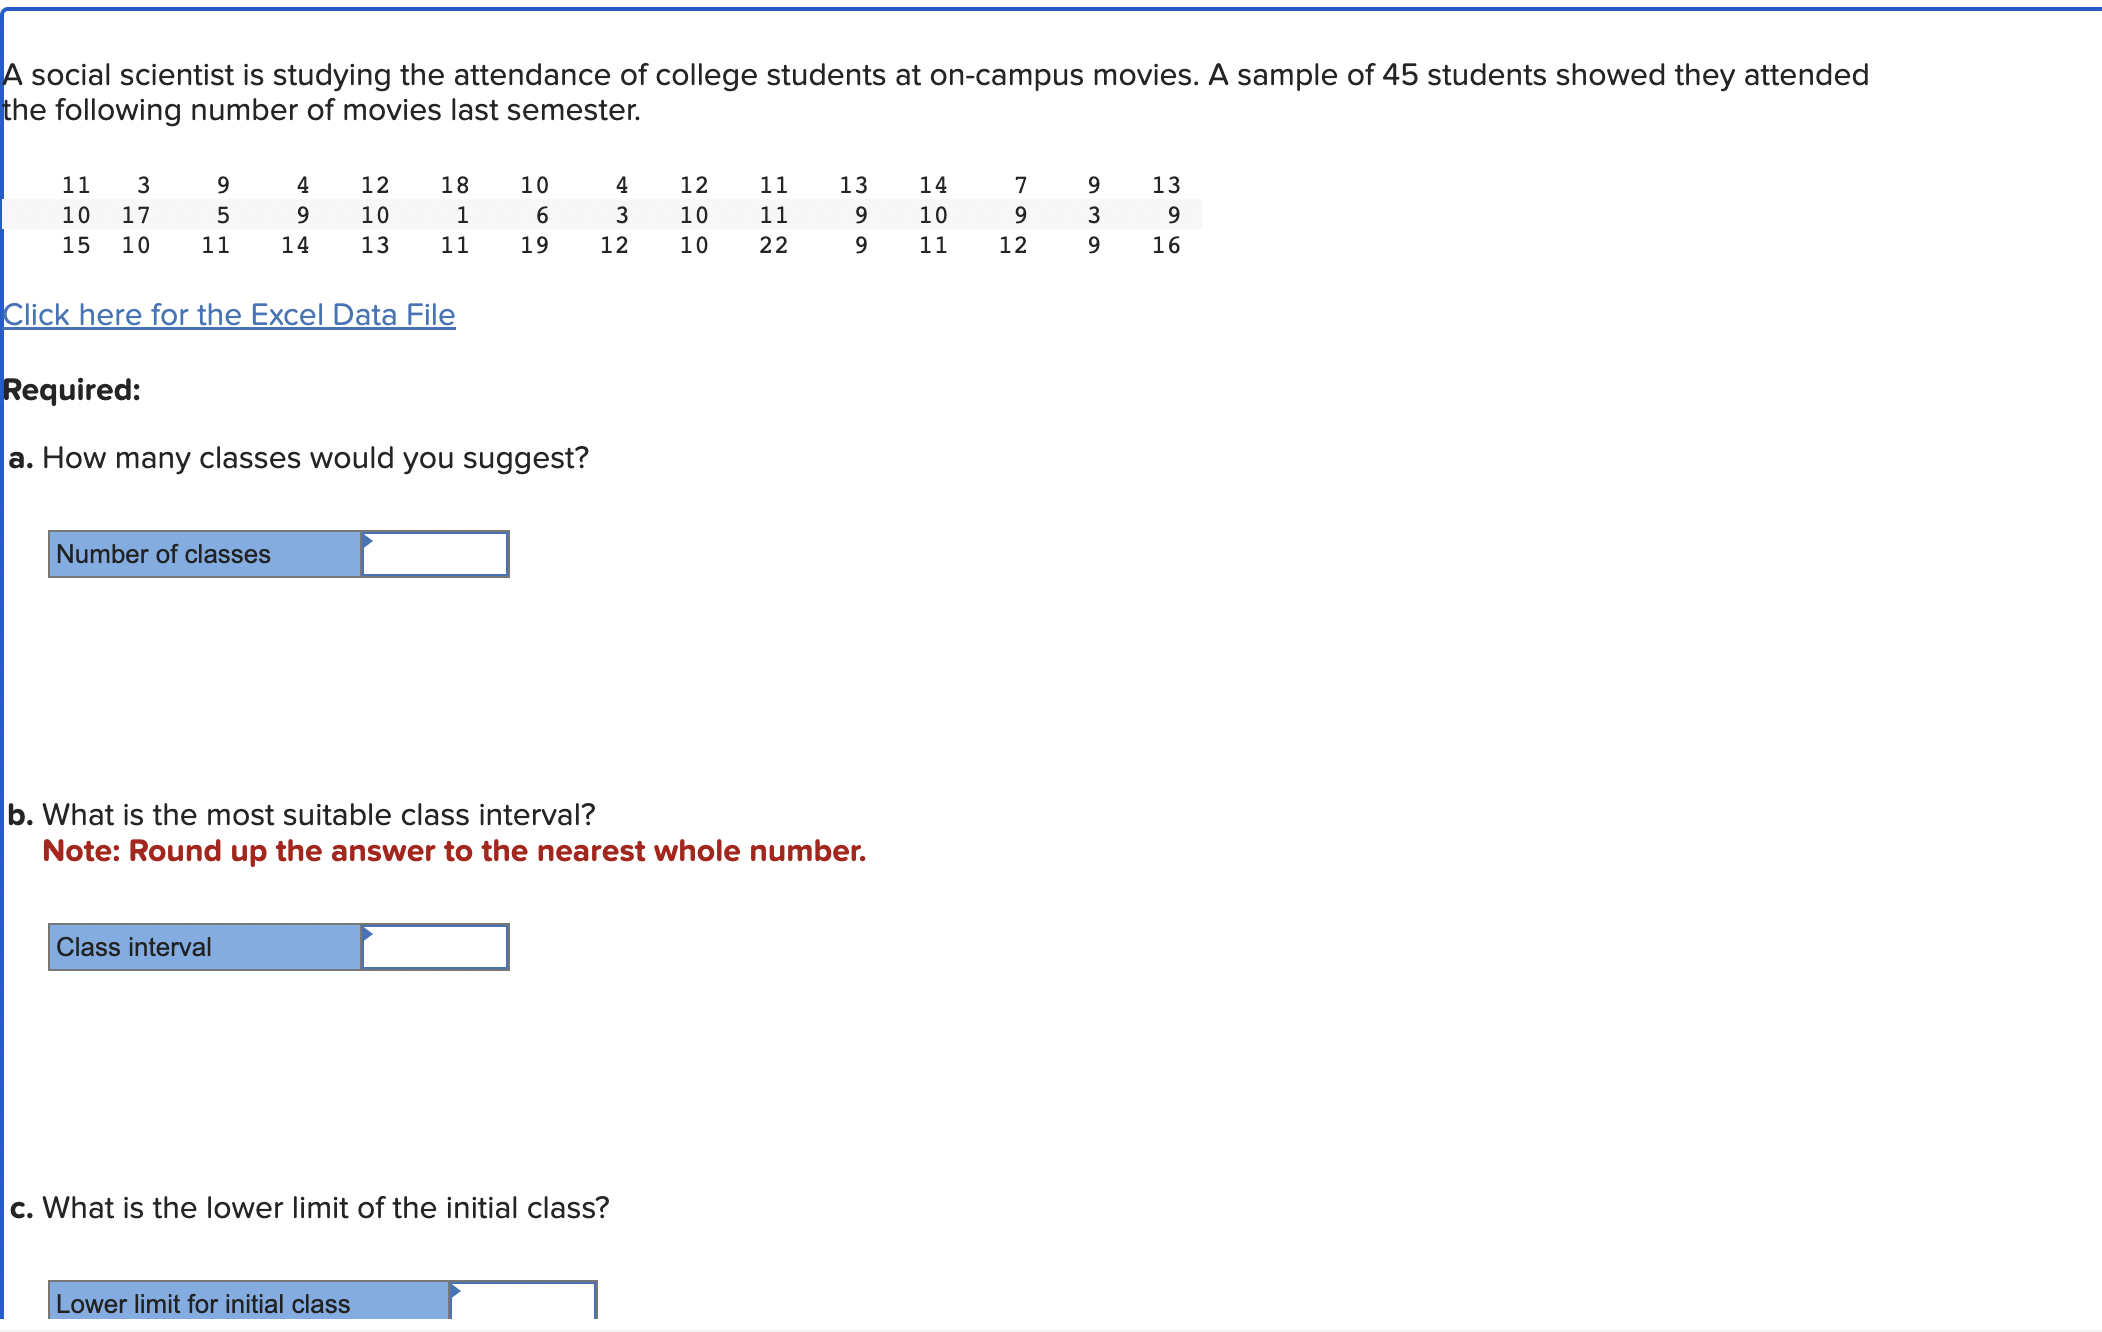The width and height of the screenshot is (2102, 1332).
Task: Open the Excel Data File link
Action: (228, 314)
